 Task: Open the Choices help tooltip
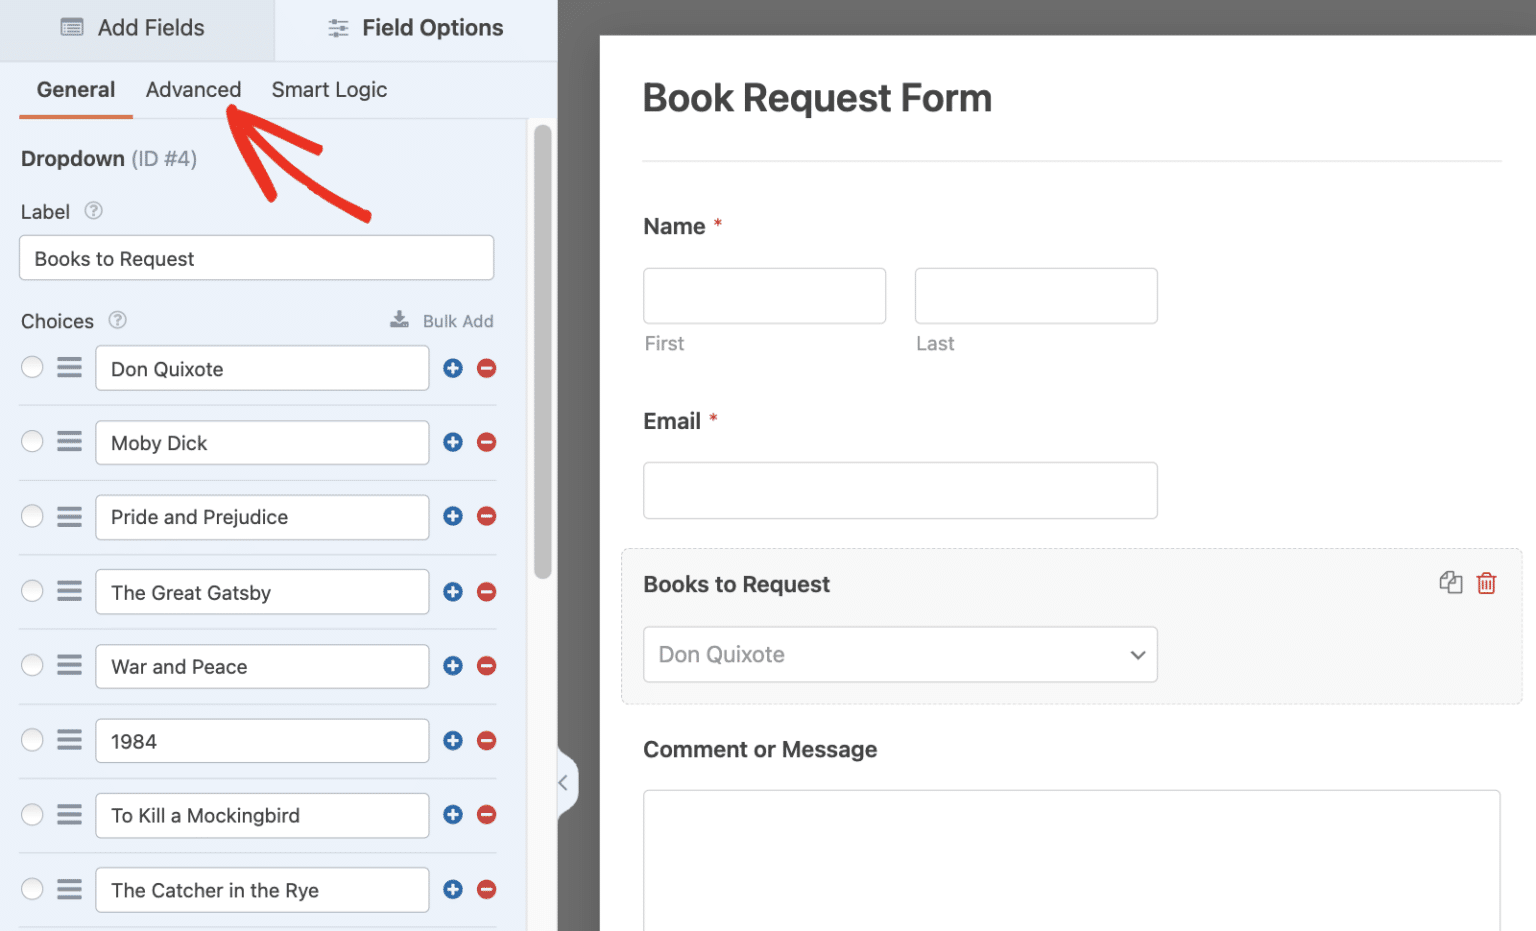coord(117,320)
